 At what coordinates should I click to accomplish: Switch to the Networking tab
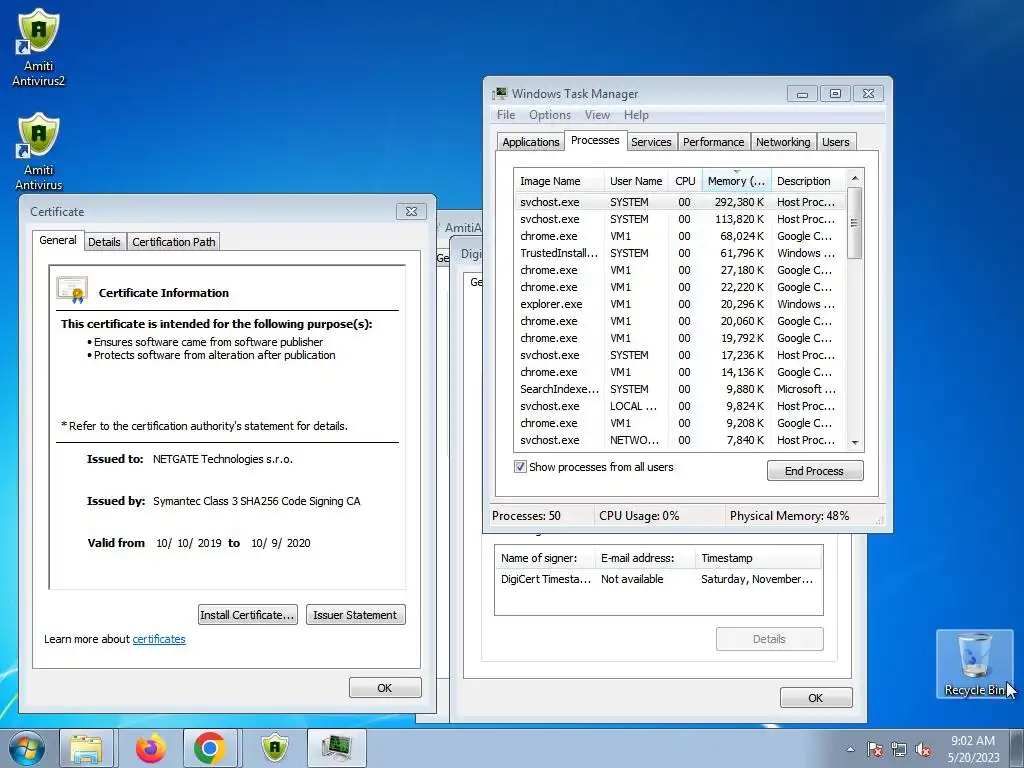[782, 142]
